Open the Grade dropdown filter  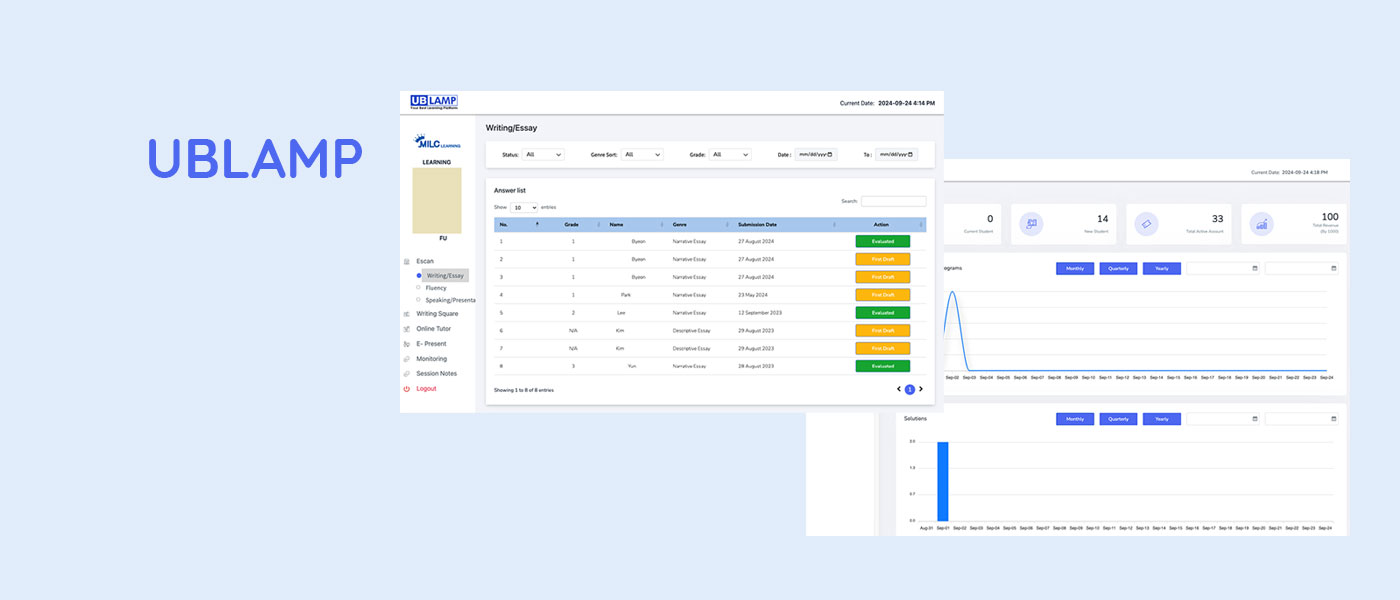click(730, 155)
